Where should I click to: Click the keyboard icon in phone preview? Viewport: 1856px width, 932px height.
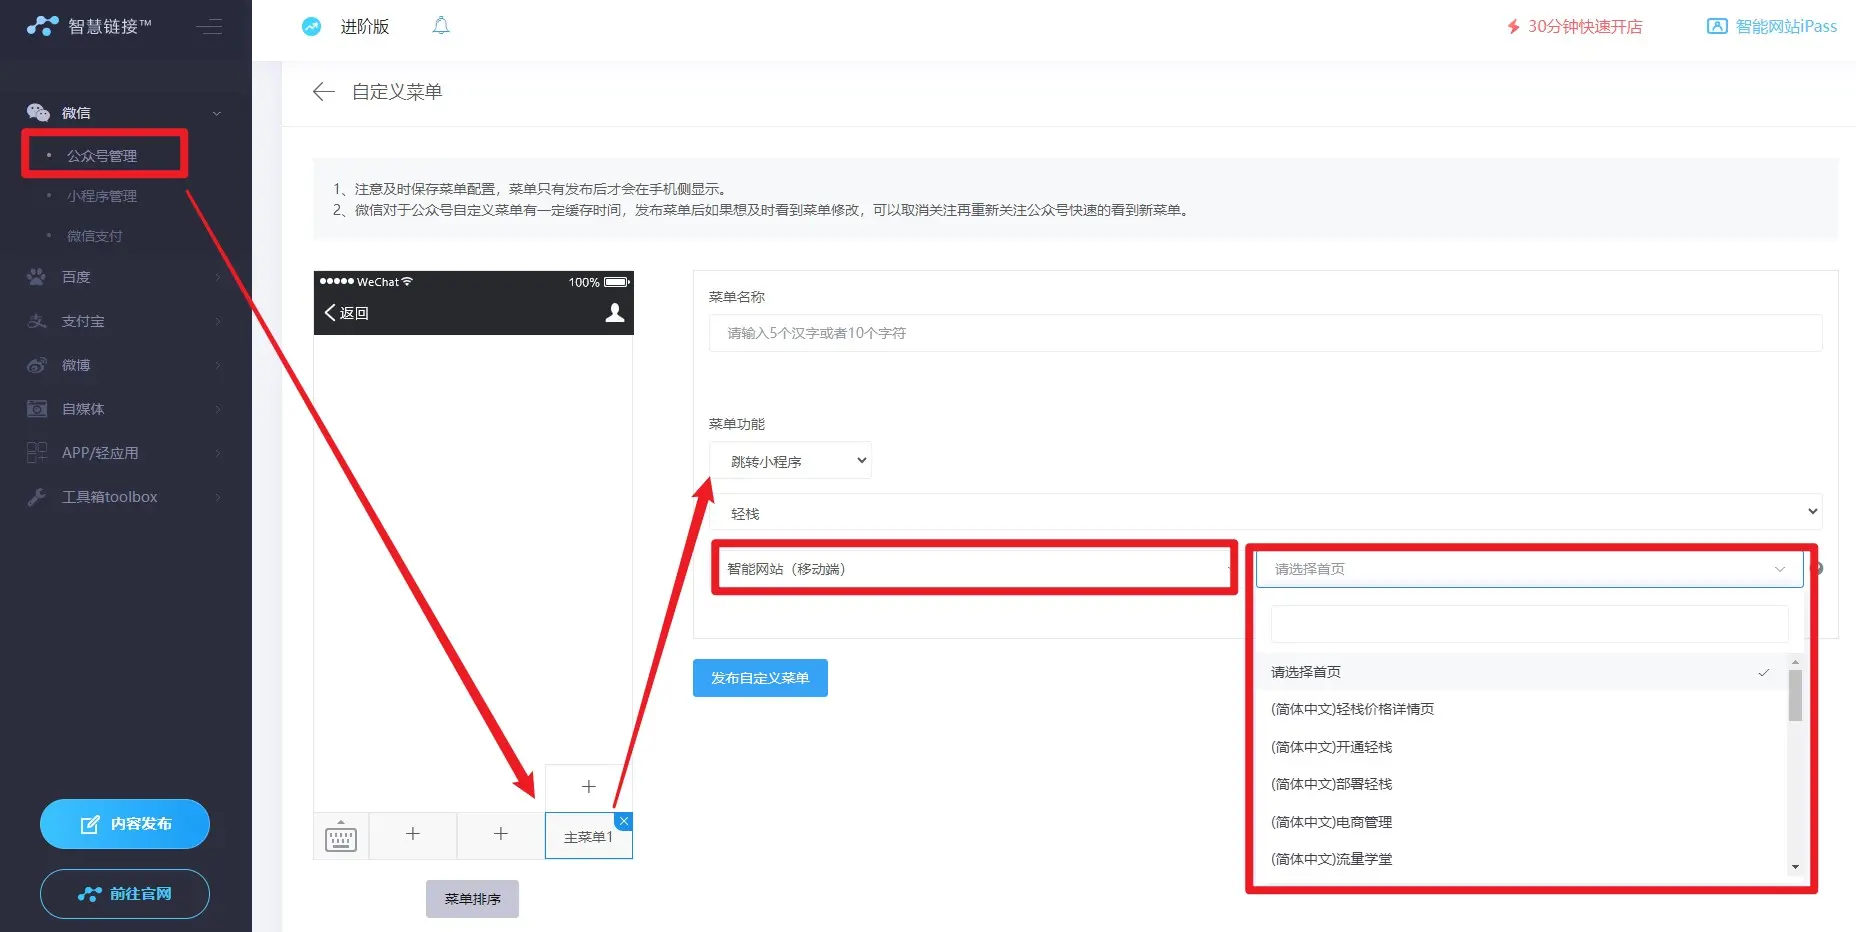click(x=341, y=837)
